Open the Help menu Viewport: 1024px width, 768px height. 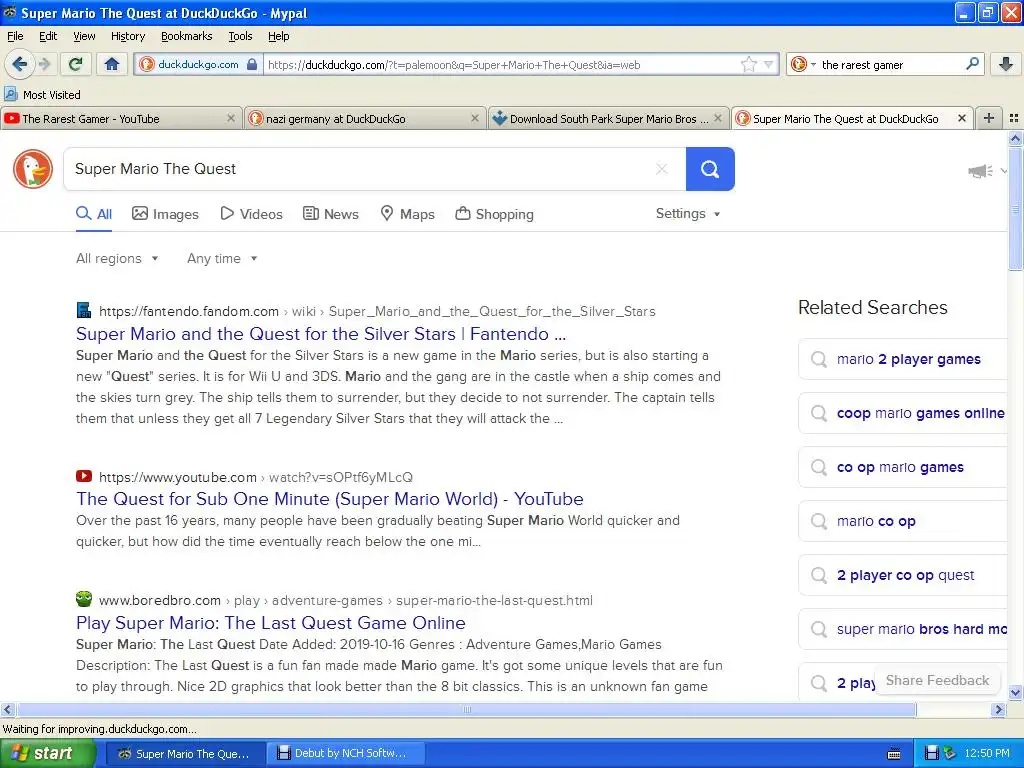tap(278, 36)
